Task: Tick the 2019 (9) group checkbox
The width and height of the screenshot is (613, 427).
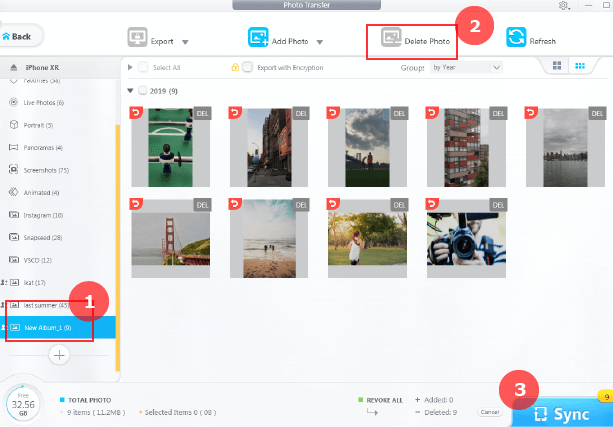Action: [x=143, y=91]
